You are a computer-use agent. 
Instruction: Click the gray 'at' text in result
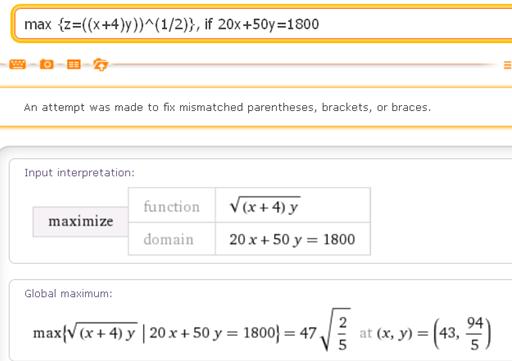pos(366,333)
